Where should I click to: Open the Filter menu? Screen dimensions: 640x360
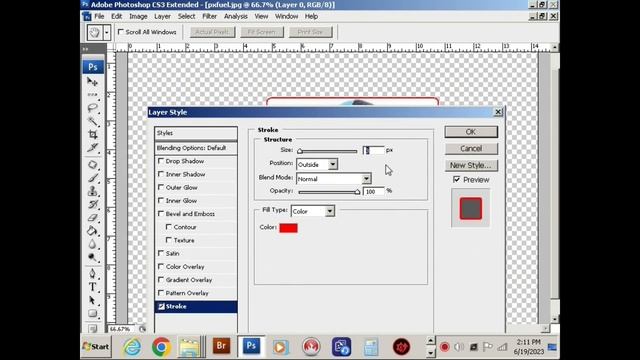[x=209, y=16]
